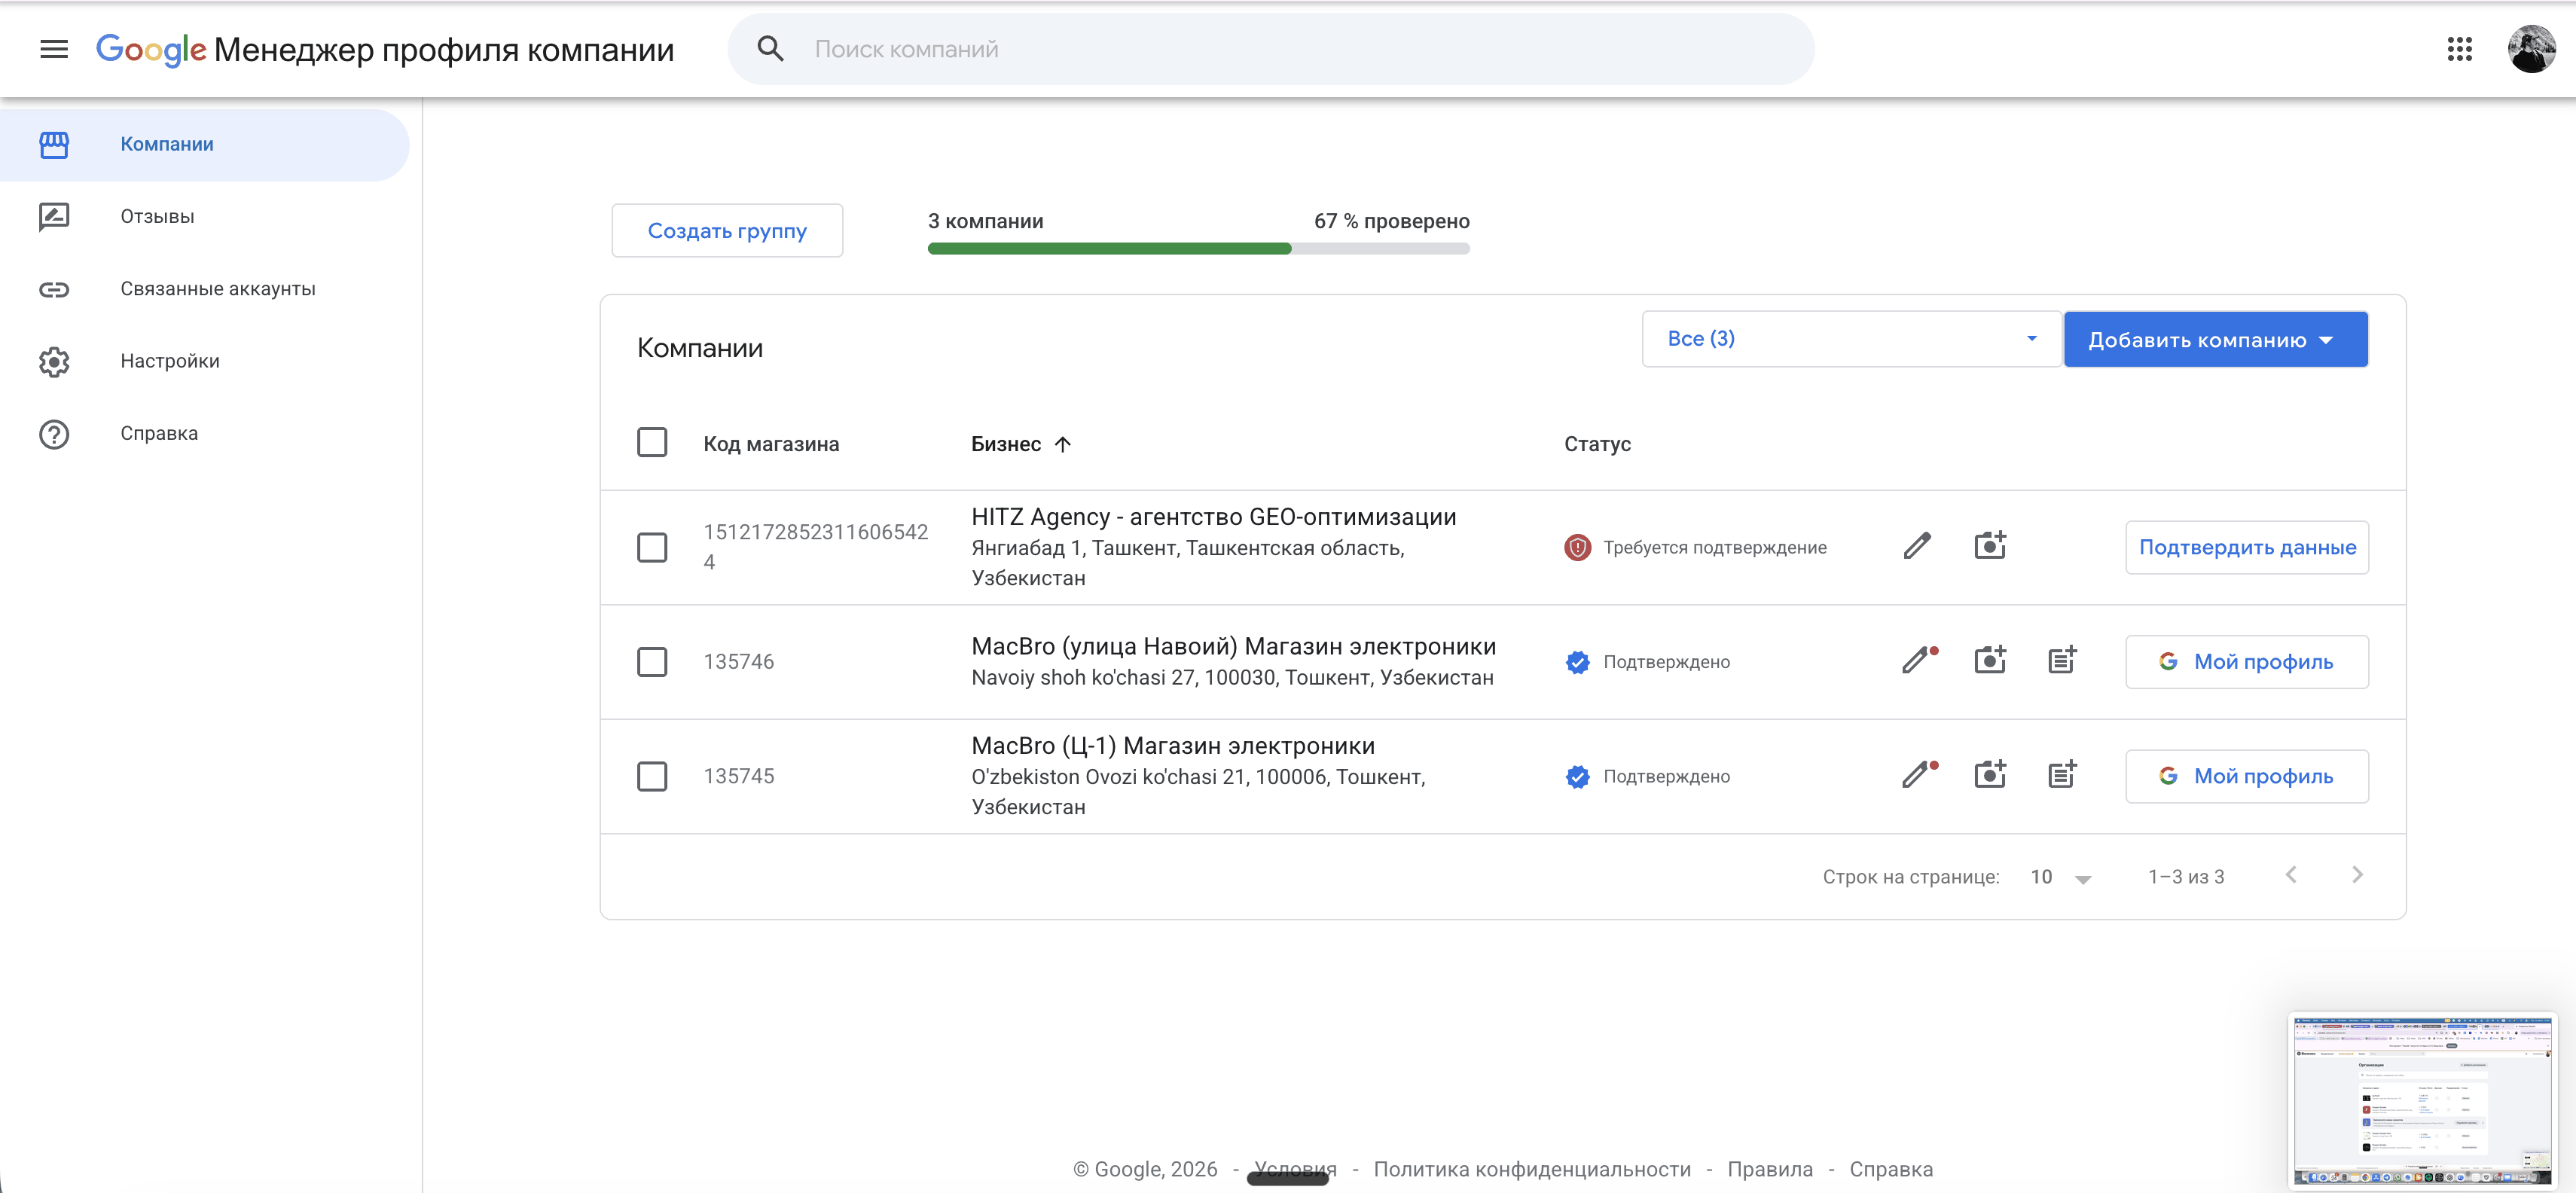Open the Справка sidebar section

pyautogui.click(x=204, y=434)
